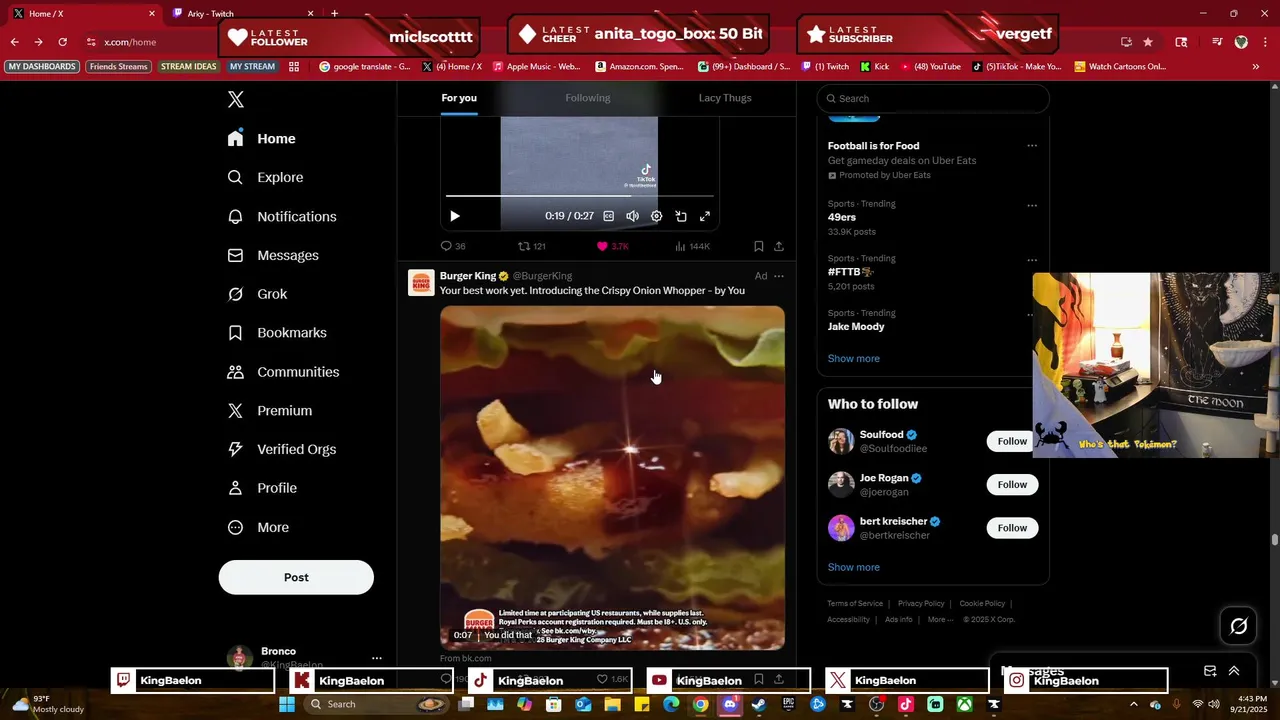Viewport: 1280px width, 720px height.
Task: Show all hidden bookmarks chevron
Action: [1255, 67]
